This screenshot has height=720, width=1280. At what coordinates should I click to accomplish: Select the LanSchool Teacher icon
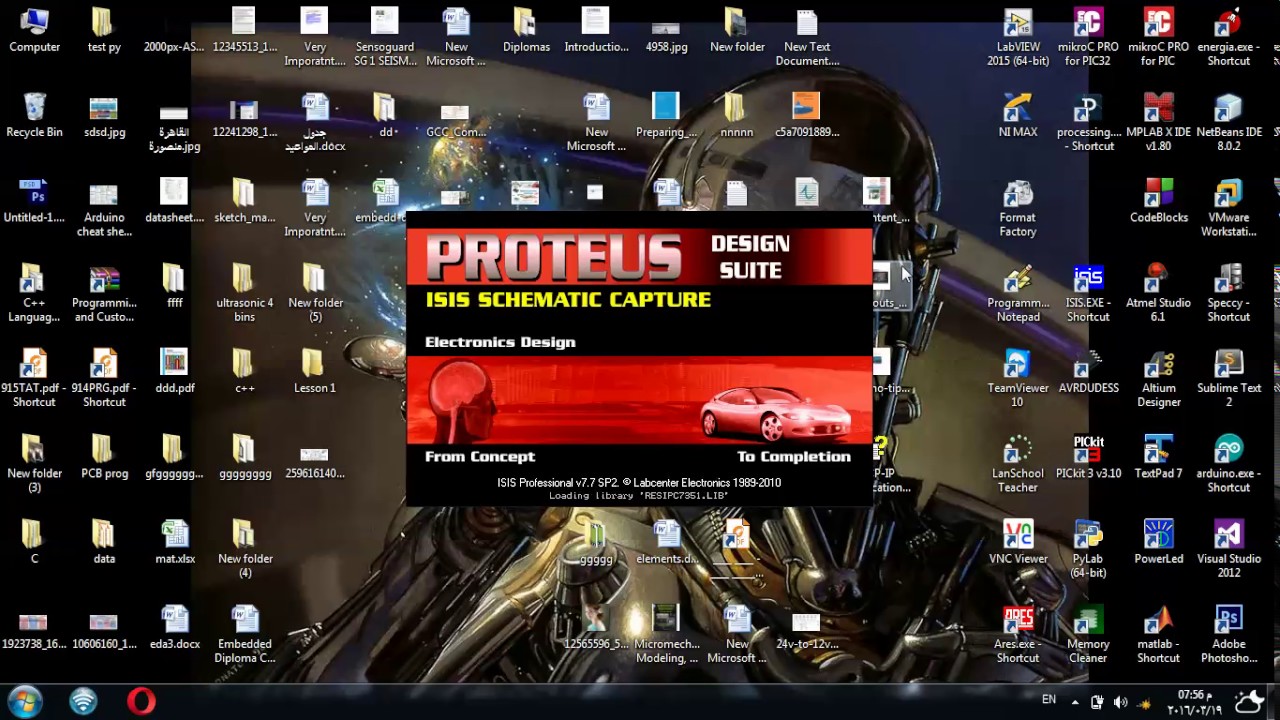pos(1018,464)
